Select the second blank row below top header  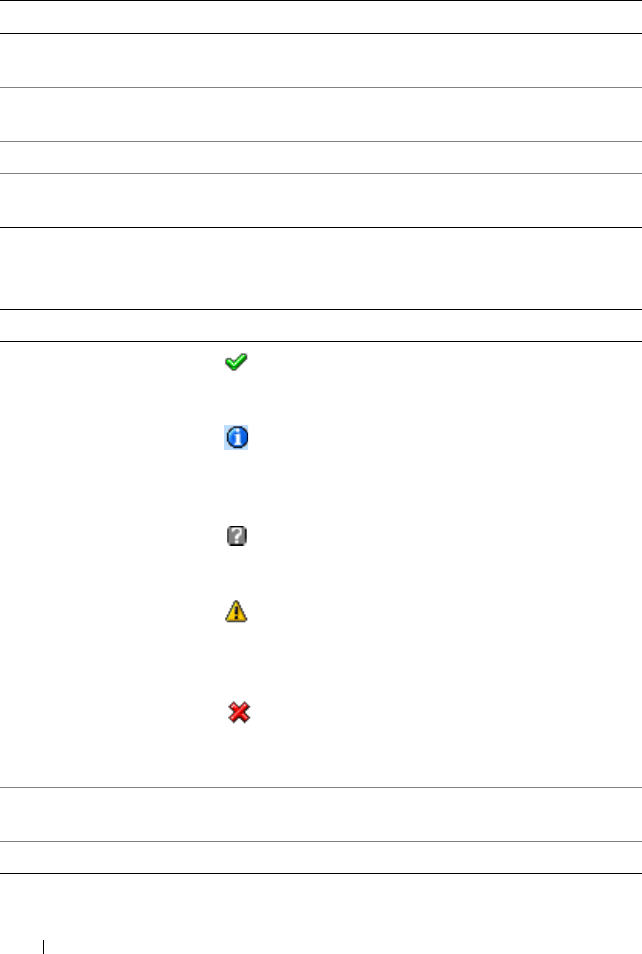click(321, 115)
